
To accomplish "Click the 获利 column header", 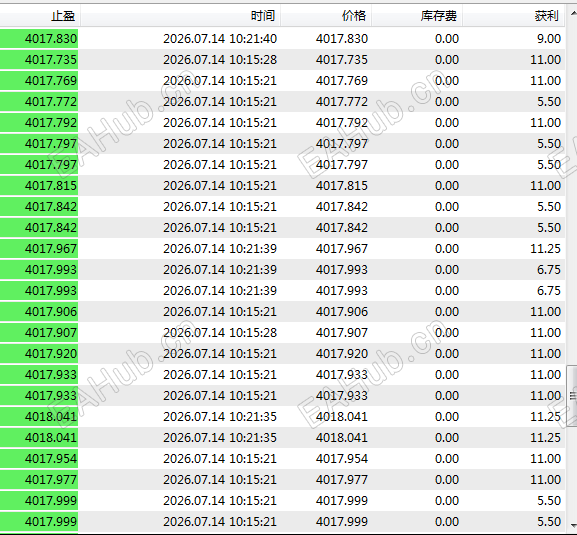I will pyautogui.click(x=513, y=16).
